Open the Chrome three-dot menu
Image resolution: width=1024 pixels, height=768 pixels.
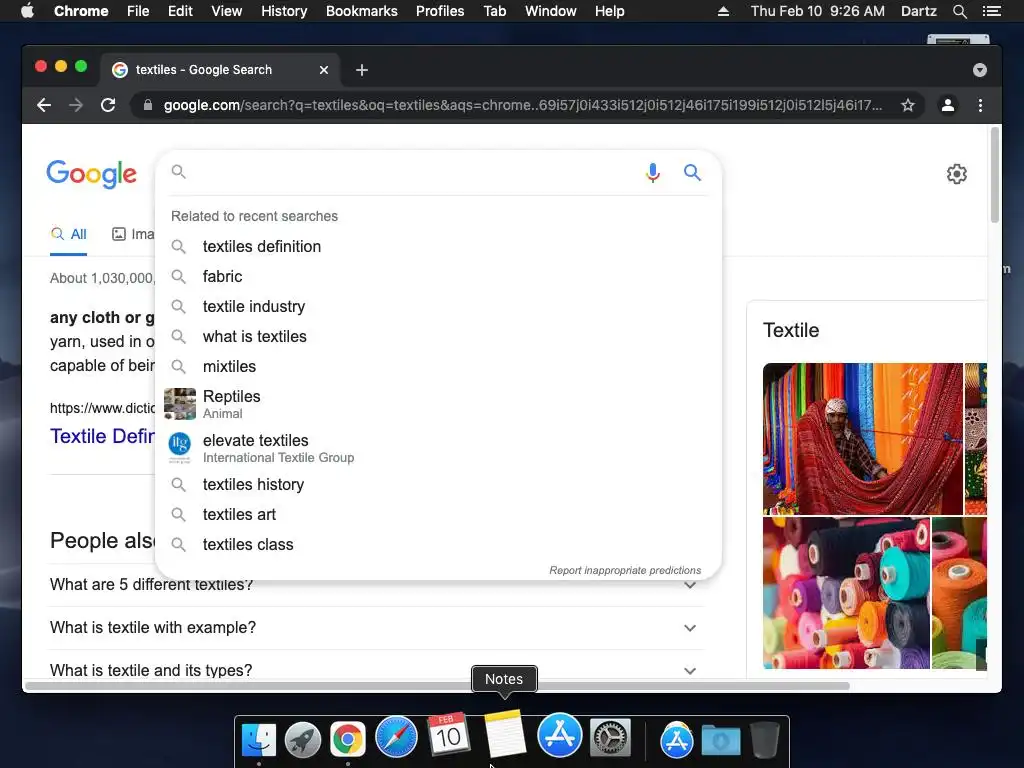point(980,105)
